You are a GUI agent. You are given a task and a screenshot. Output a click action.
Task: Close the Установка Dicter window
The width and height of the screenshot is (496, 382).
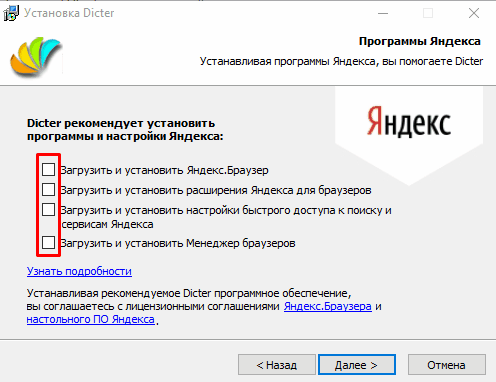(x=474, y=13)
